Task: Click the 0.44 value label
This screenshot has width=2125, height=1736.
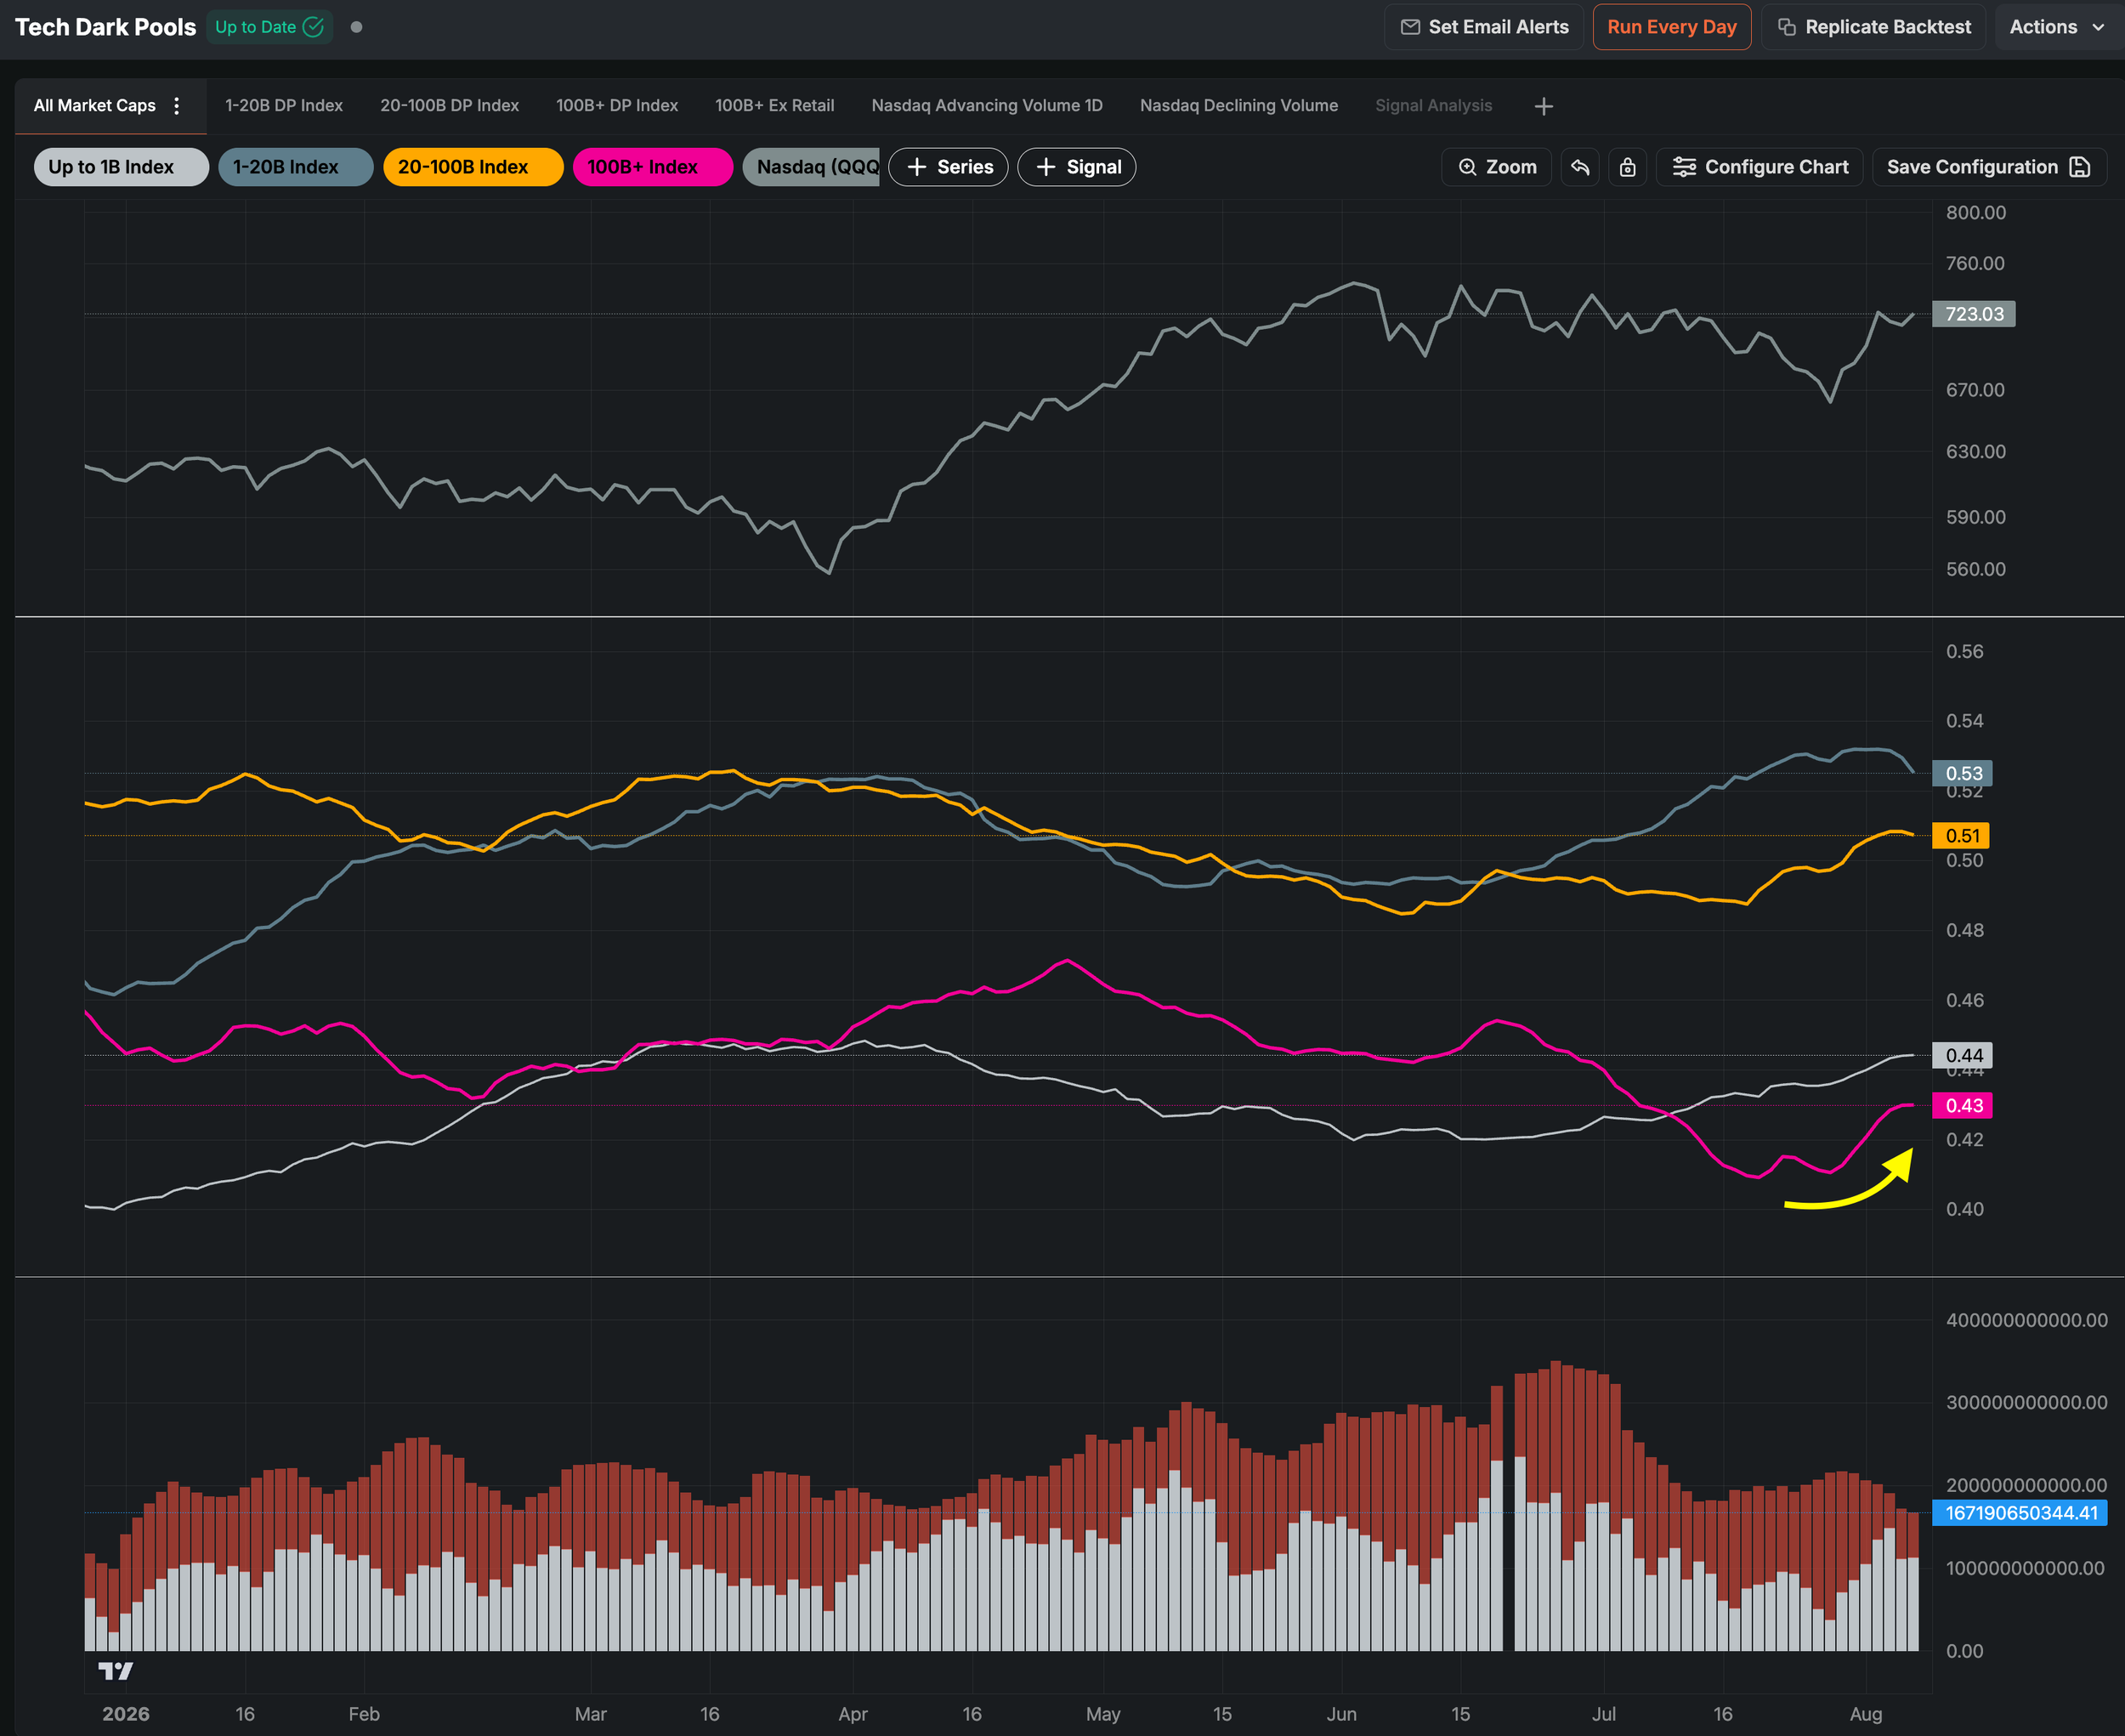Action: (1963, 1056)
